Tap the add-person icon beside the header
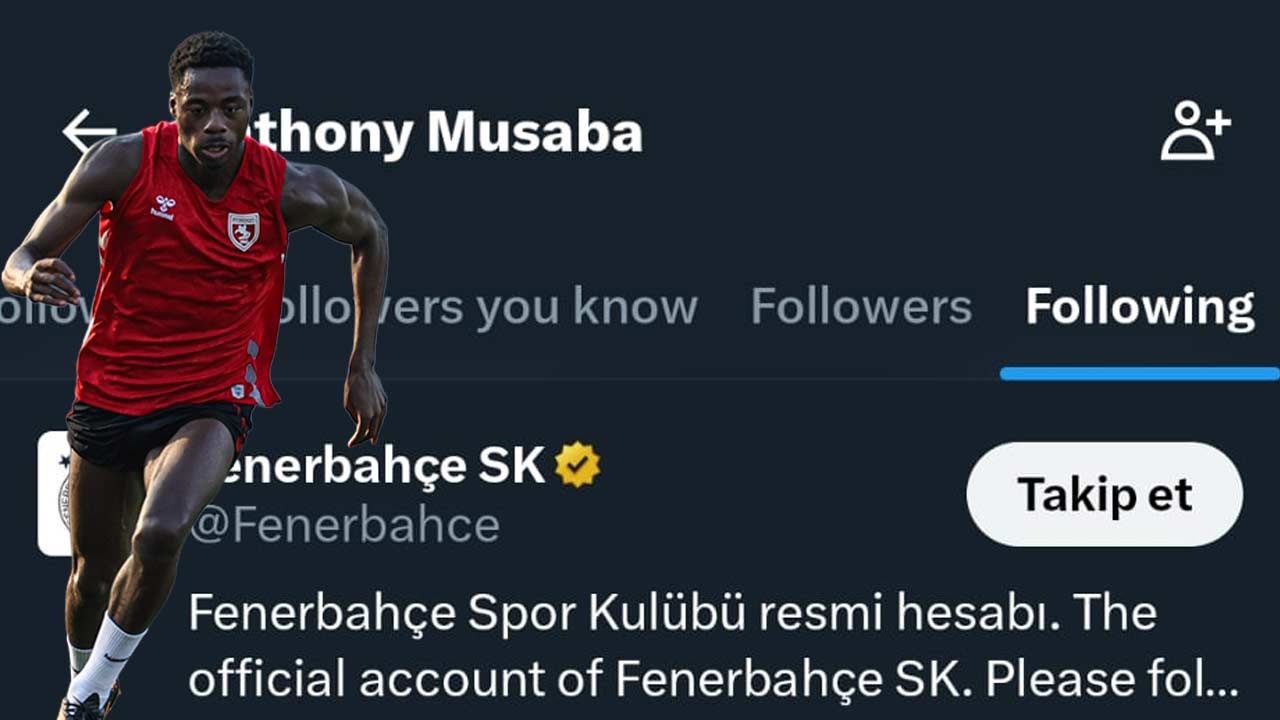Viewport: 1280px width, 720px height. (1195, 130)
